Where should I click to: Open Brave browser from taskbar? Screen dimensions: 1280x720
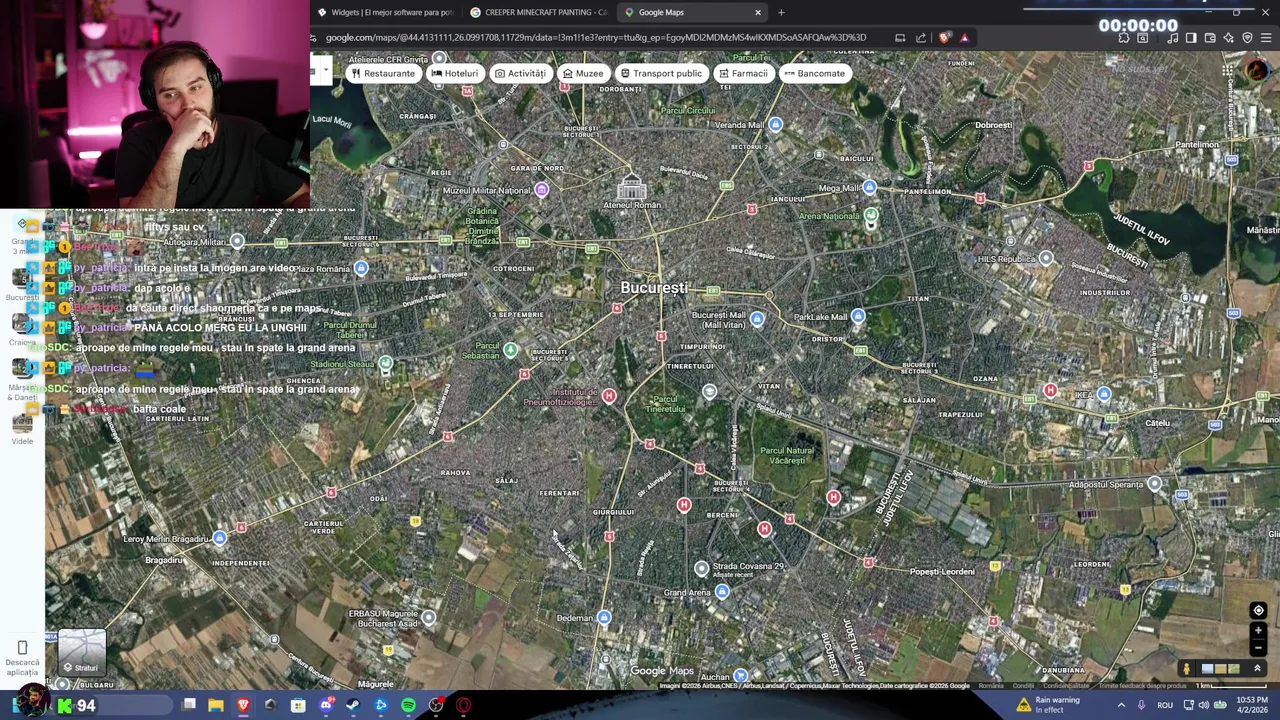[x=243, y=706]
